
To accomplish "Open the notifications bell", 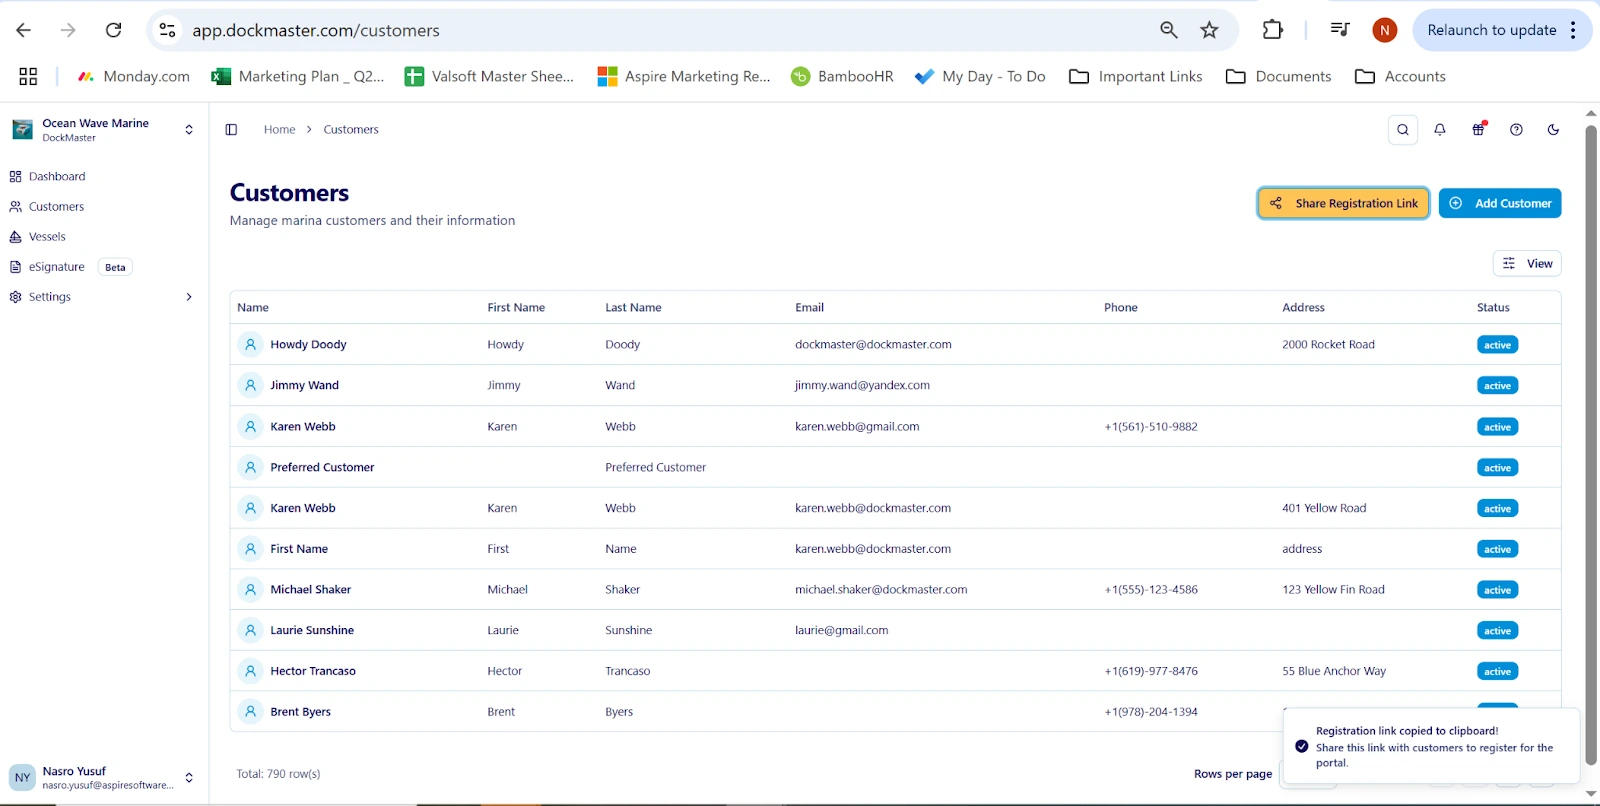I will point(1440,129).
